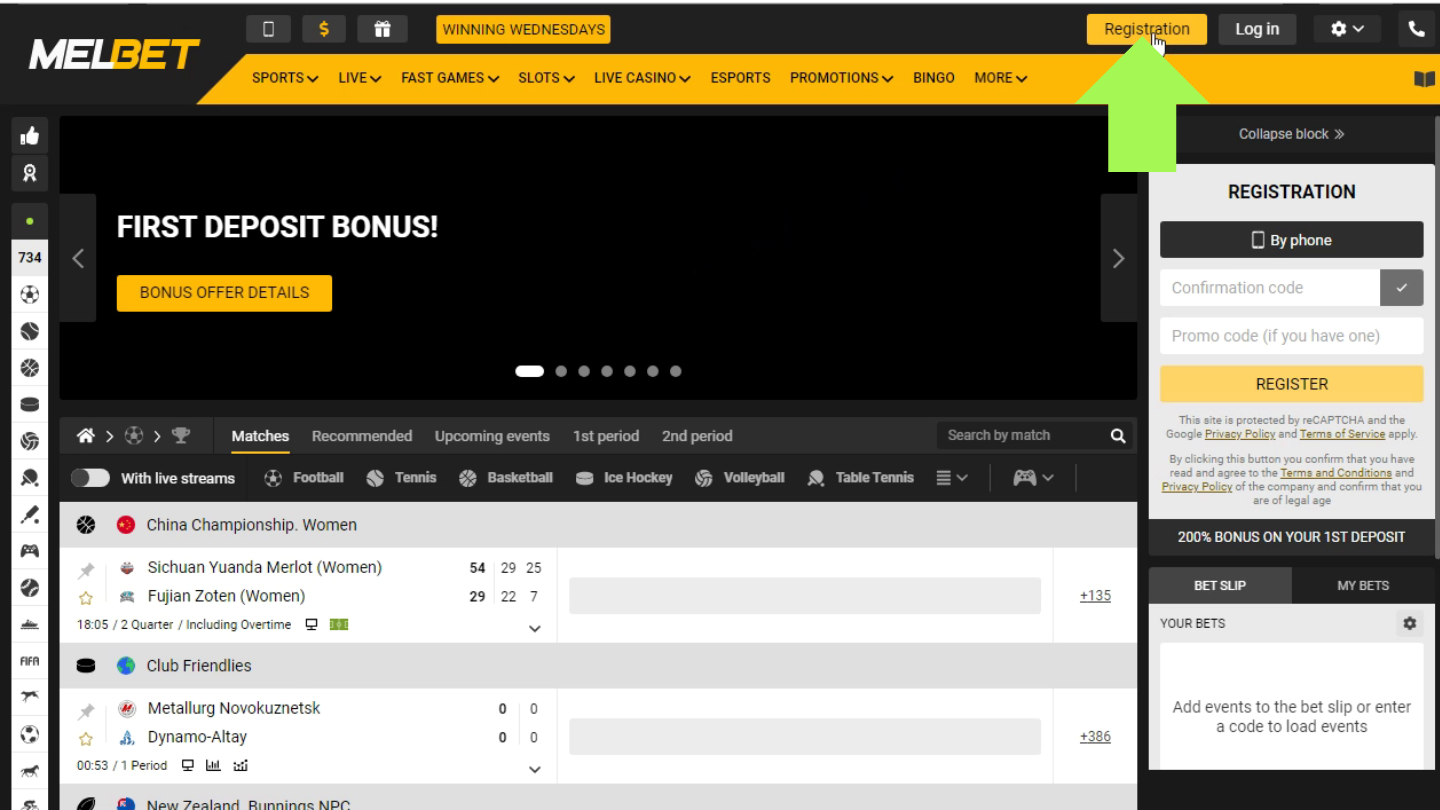Open the dollar payments icon
This screenshot has height=810, width=1440.
point(324,29)
